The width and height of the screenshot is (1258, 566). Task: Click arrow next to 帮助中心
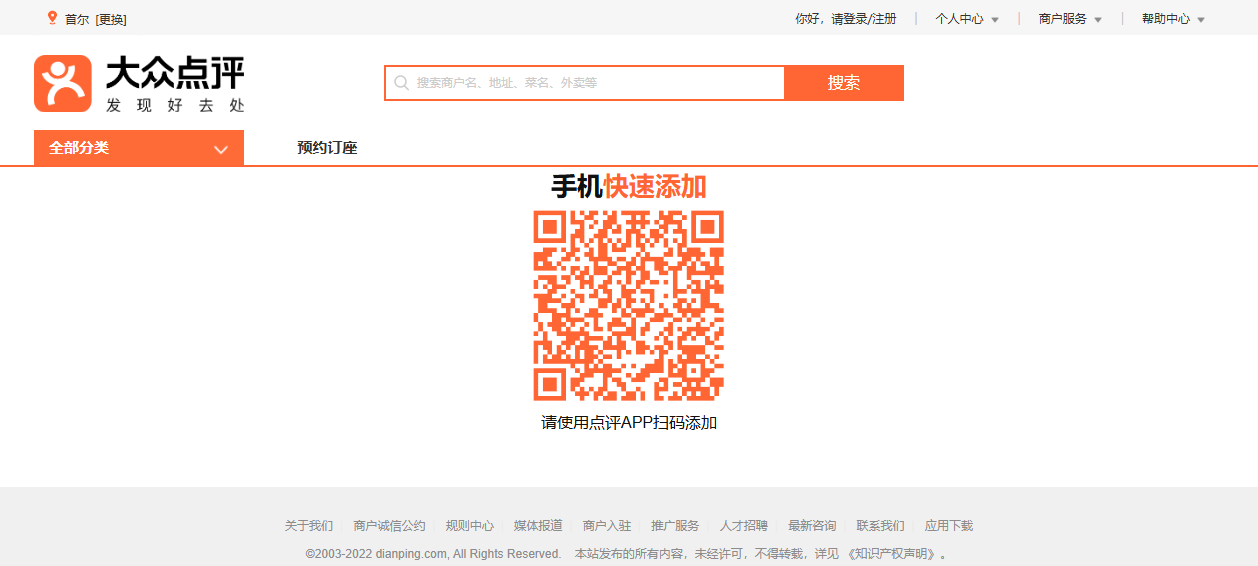(1201, 20)
